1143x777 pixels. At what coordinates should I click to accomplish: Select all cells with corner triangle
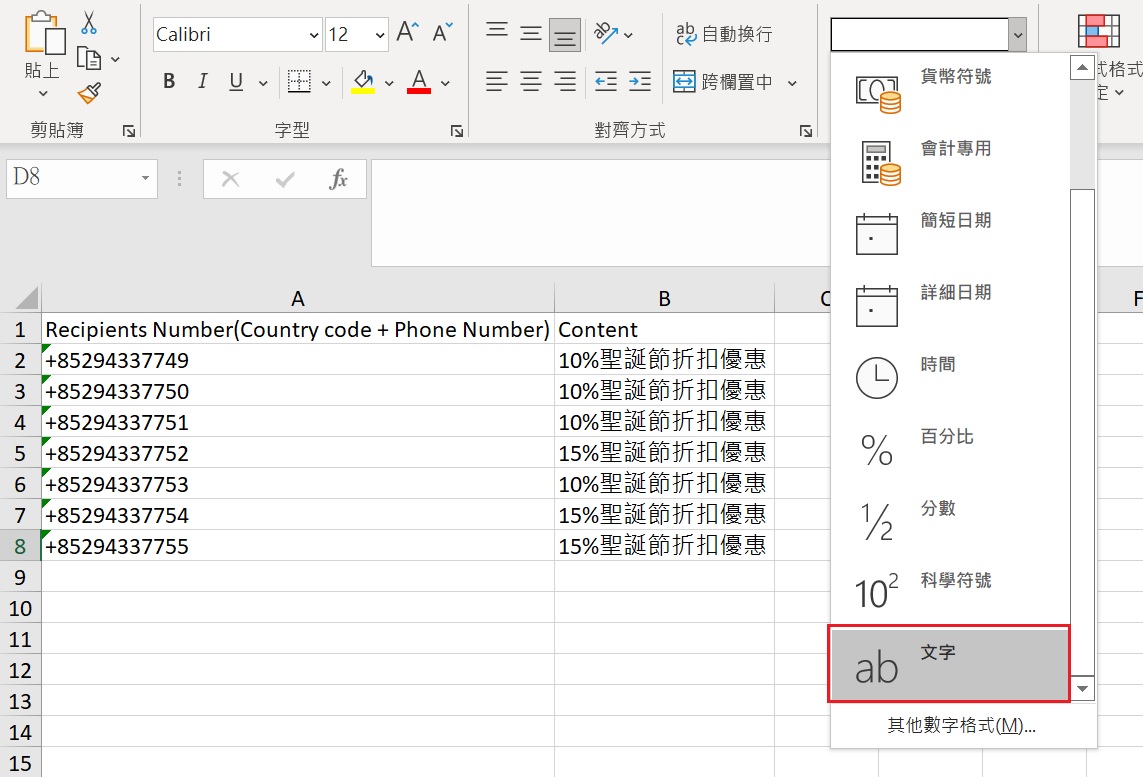click(26, 298)
